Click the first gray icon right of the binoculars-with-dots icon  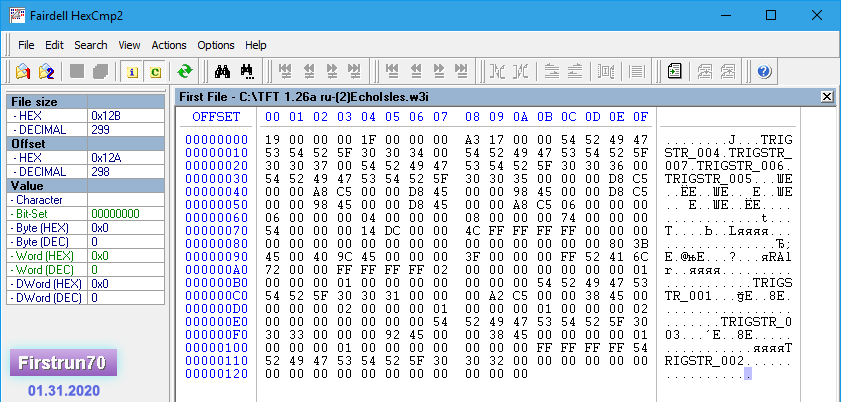[285, 71]
